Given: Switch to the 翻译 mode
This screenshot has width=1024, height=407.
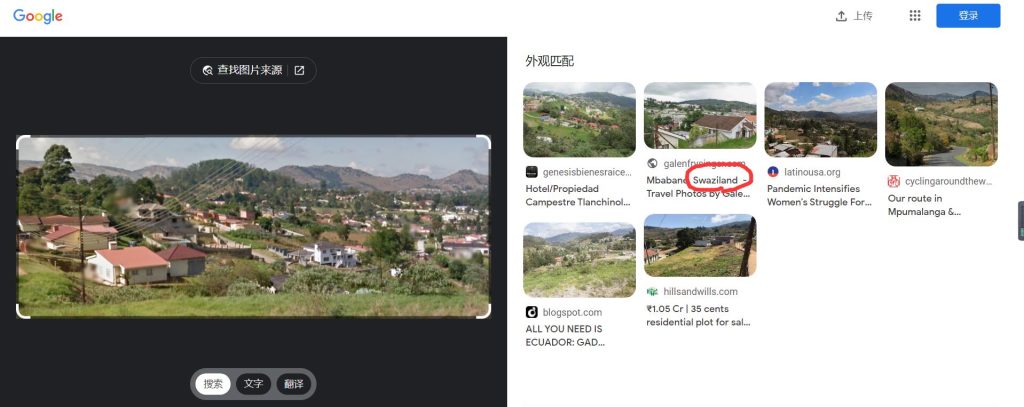Looking at the screenshot, I should tap(294, 384).
